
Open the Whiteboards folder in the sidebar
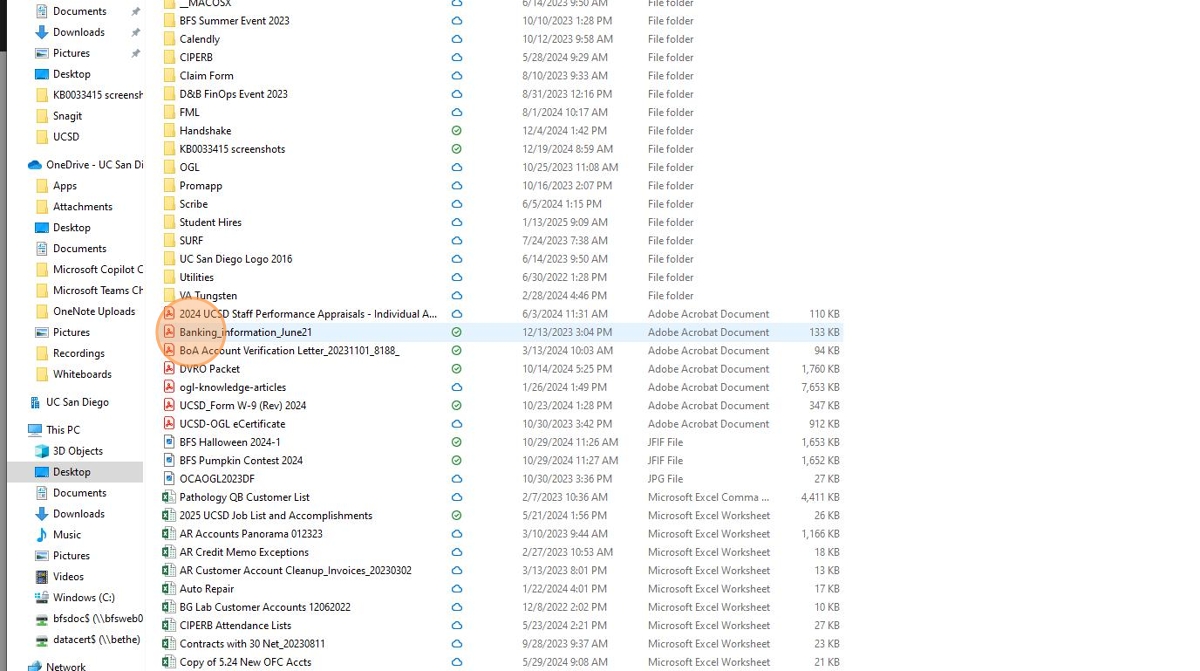point(82,374)
